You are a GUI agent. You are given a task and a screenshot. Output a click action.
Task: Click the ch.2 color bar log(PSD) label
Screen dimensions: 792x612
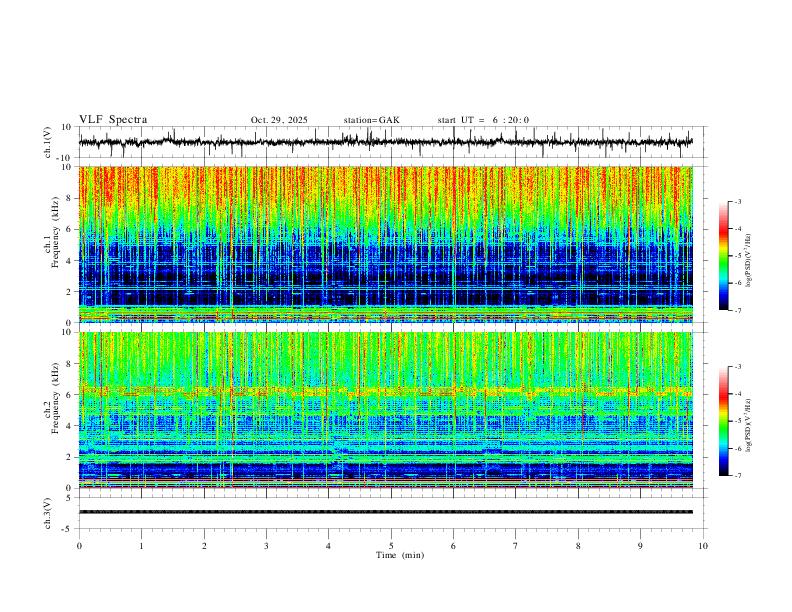tap(749, 426)
